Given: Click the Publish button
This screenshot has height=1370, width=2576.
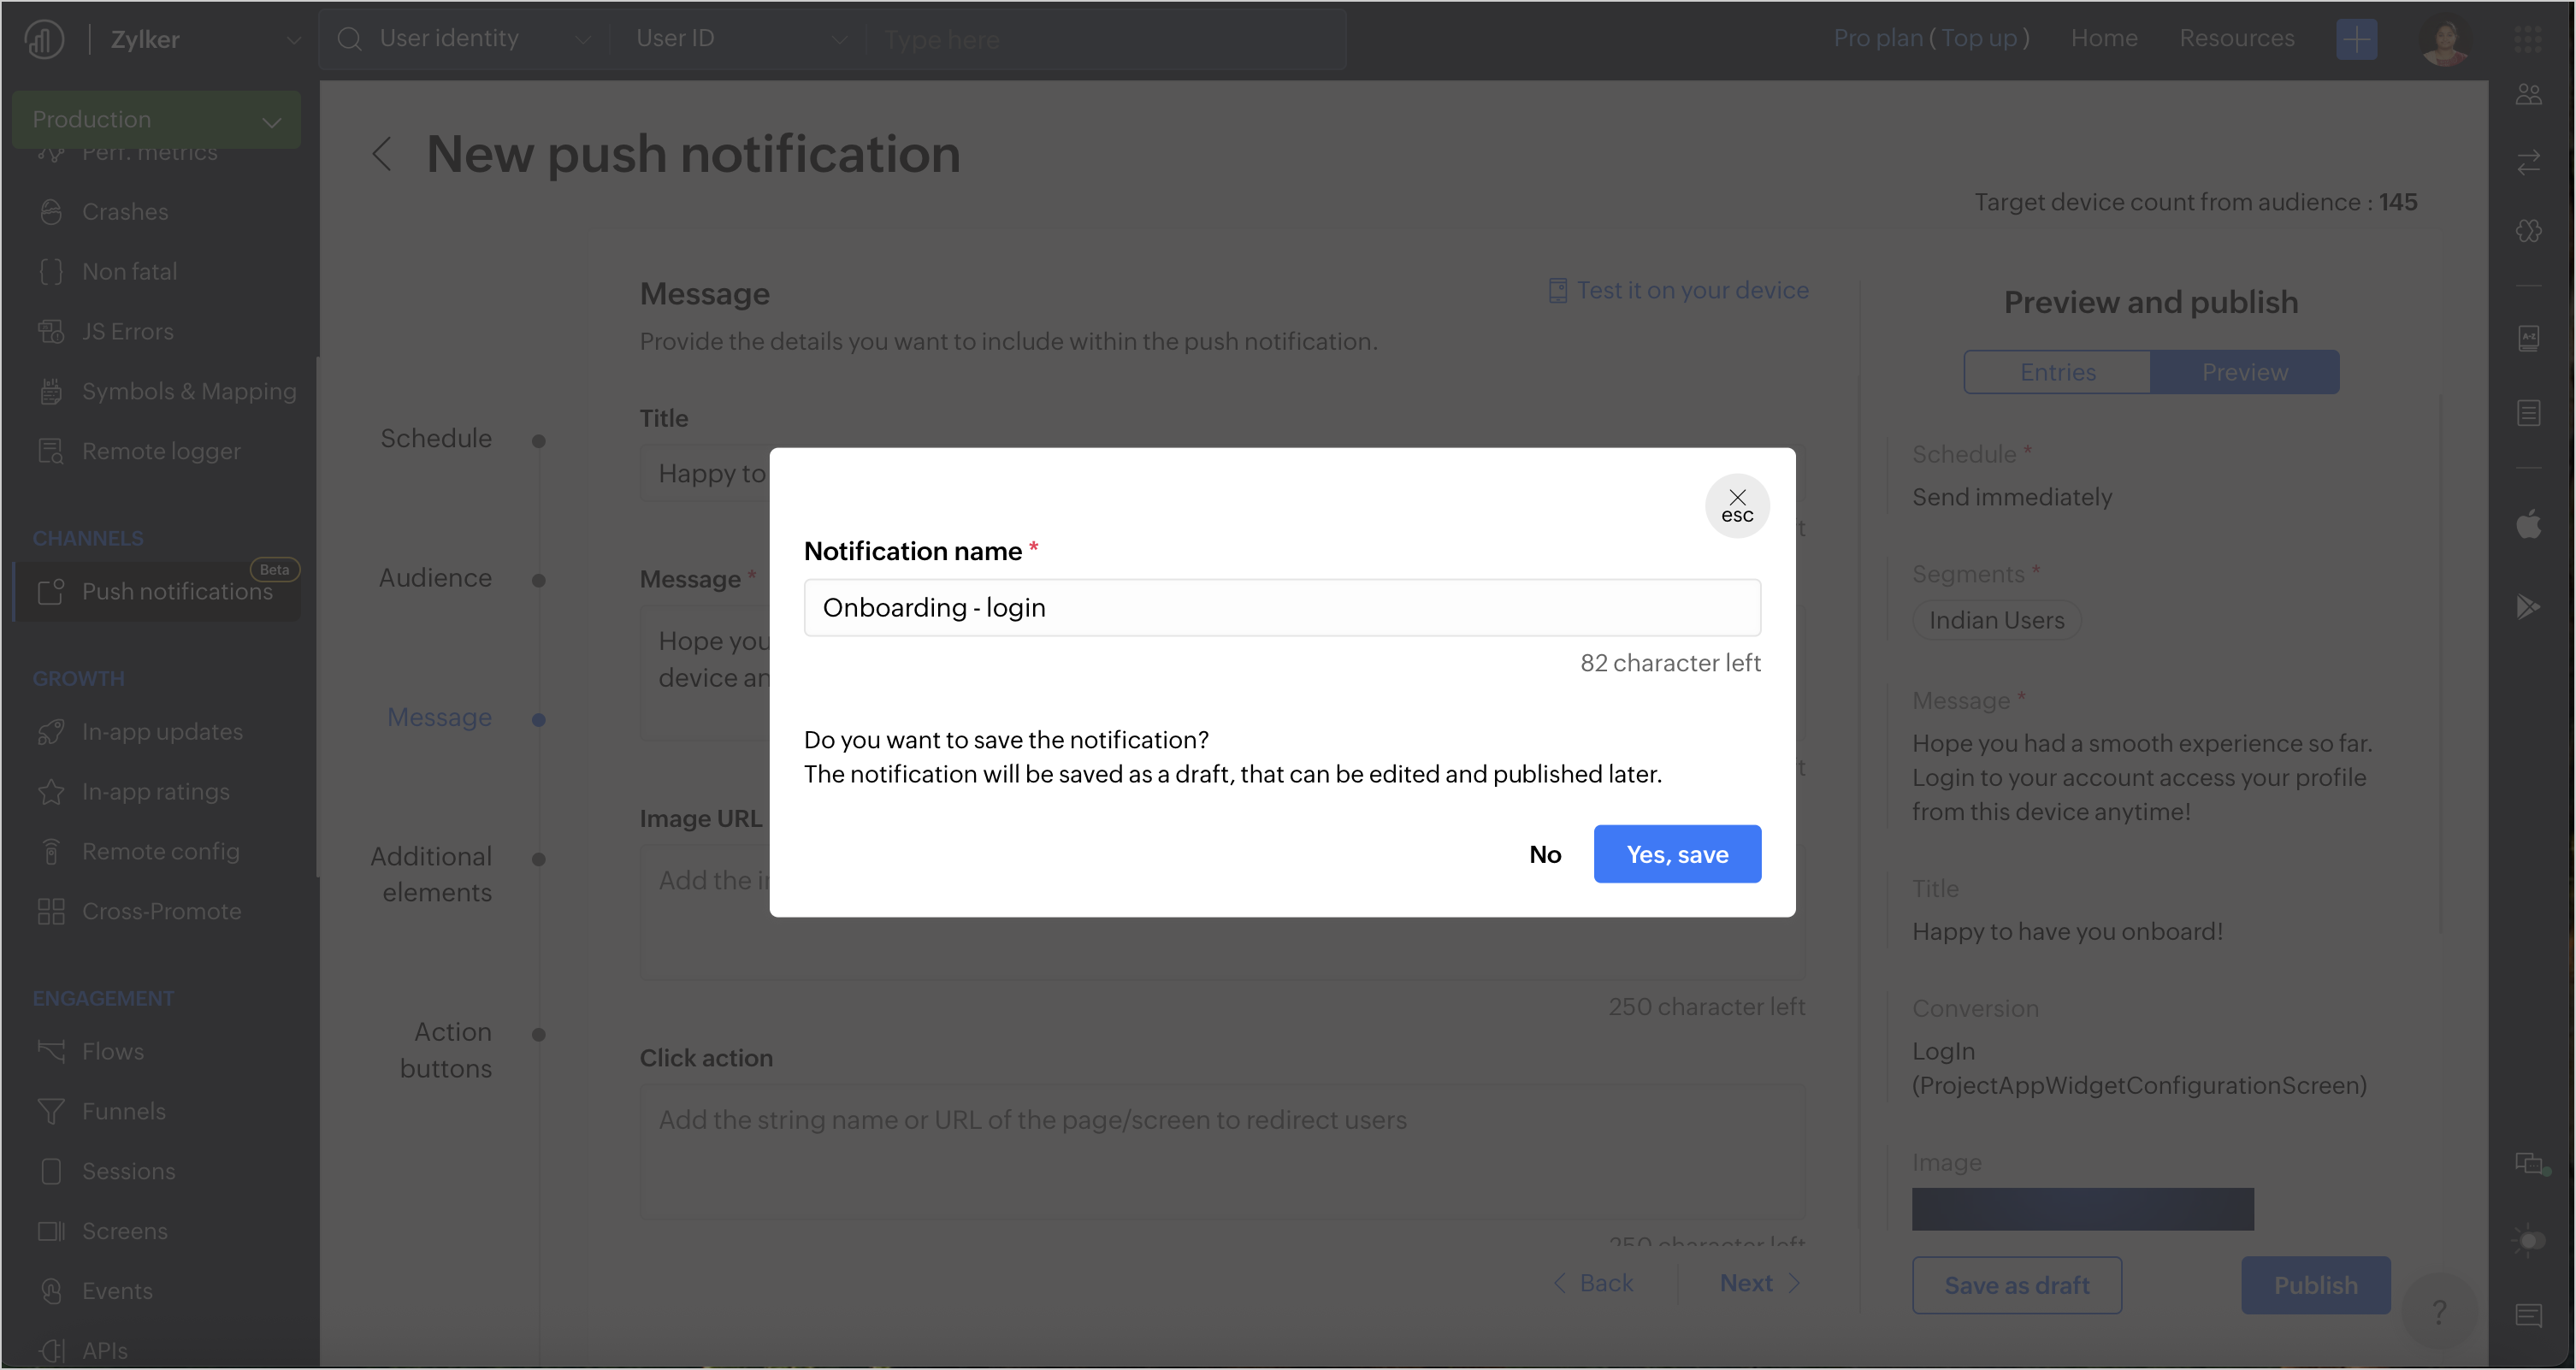Looking at the screenshot, I should tap(2315, 1285).
